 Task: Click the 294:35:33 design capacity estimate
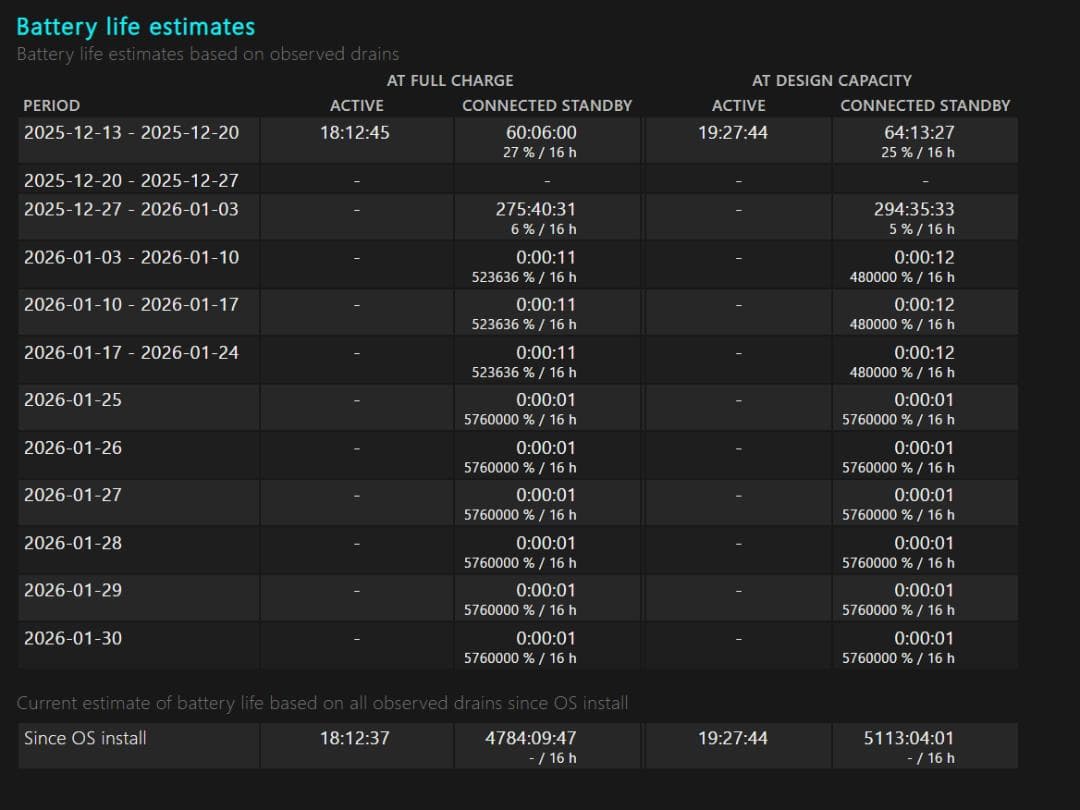tap(924, 209)
